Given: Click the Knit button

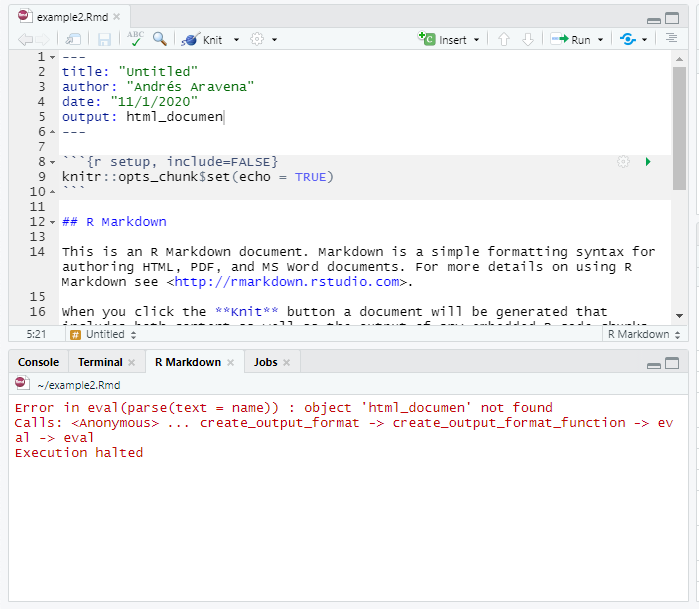Looking at the screenshot, I should (203, 40).
